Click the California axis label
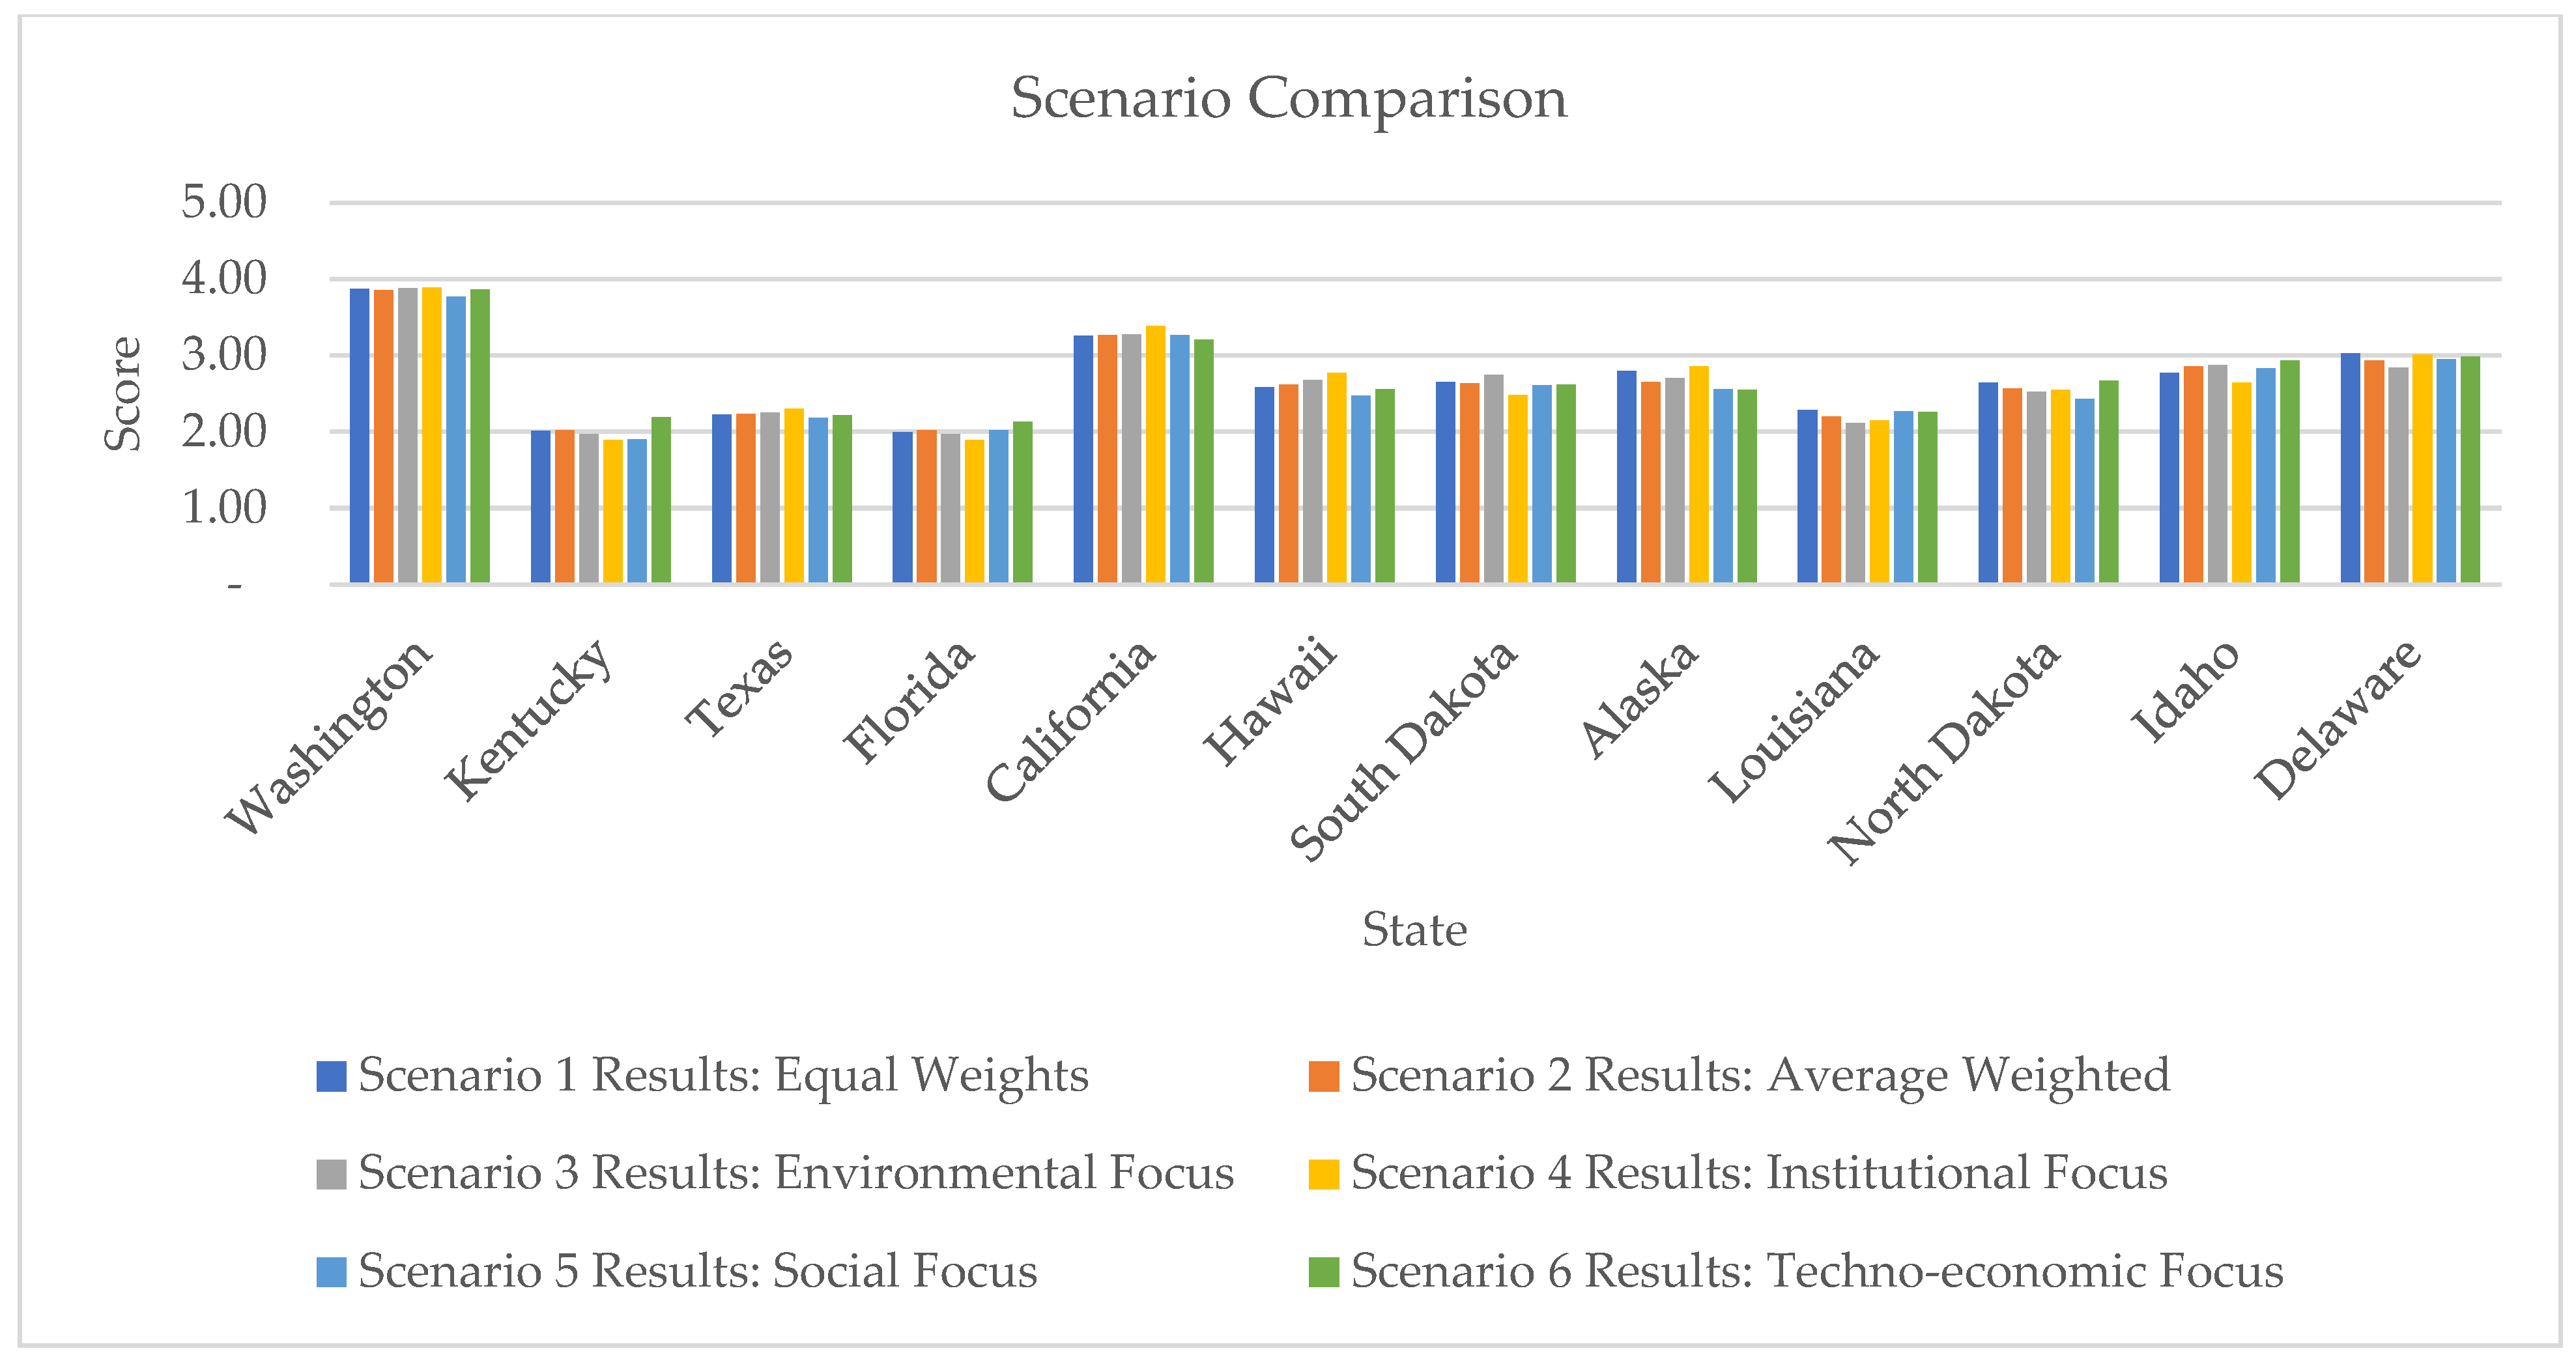 coord(1070,720)
